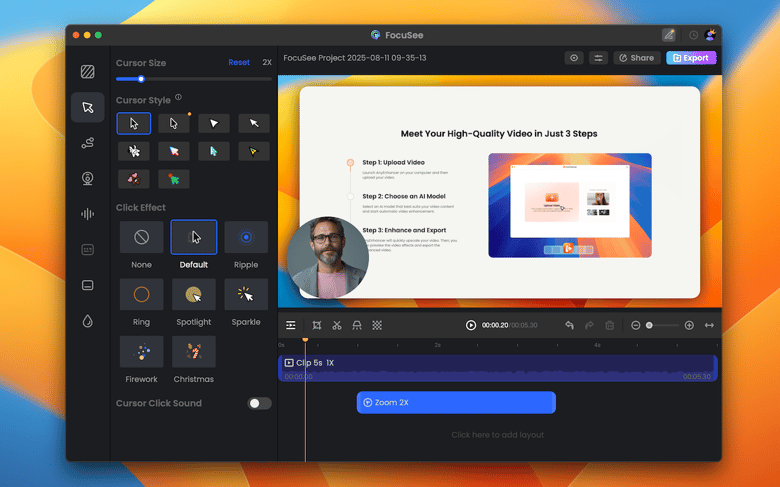
Task: Open the user account avatar
Action: tap(710, 34)
